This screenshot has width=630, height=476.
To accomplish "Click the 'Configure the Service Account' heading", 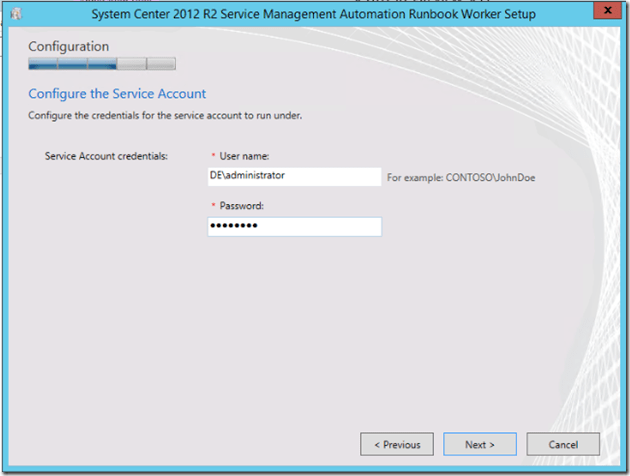I will tap(117, 94).
